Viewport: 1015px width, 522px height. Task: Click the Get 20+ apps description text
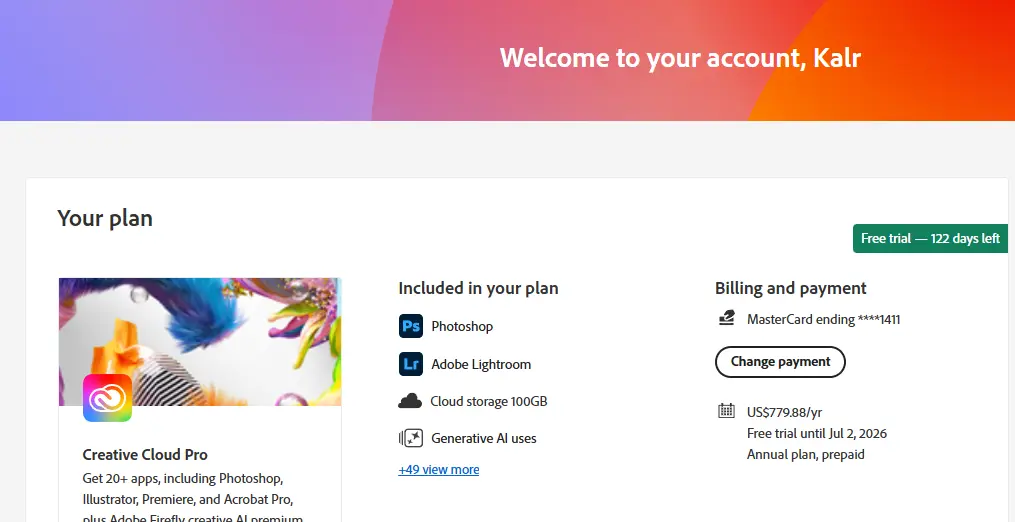tap(193, 499)
